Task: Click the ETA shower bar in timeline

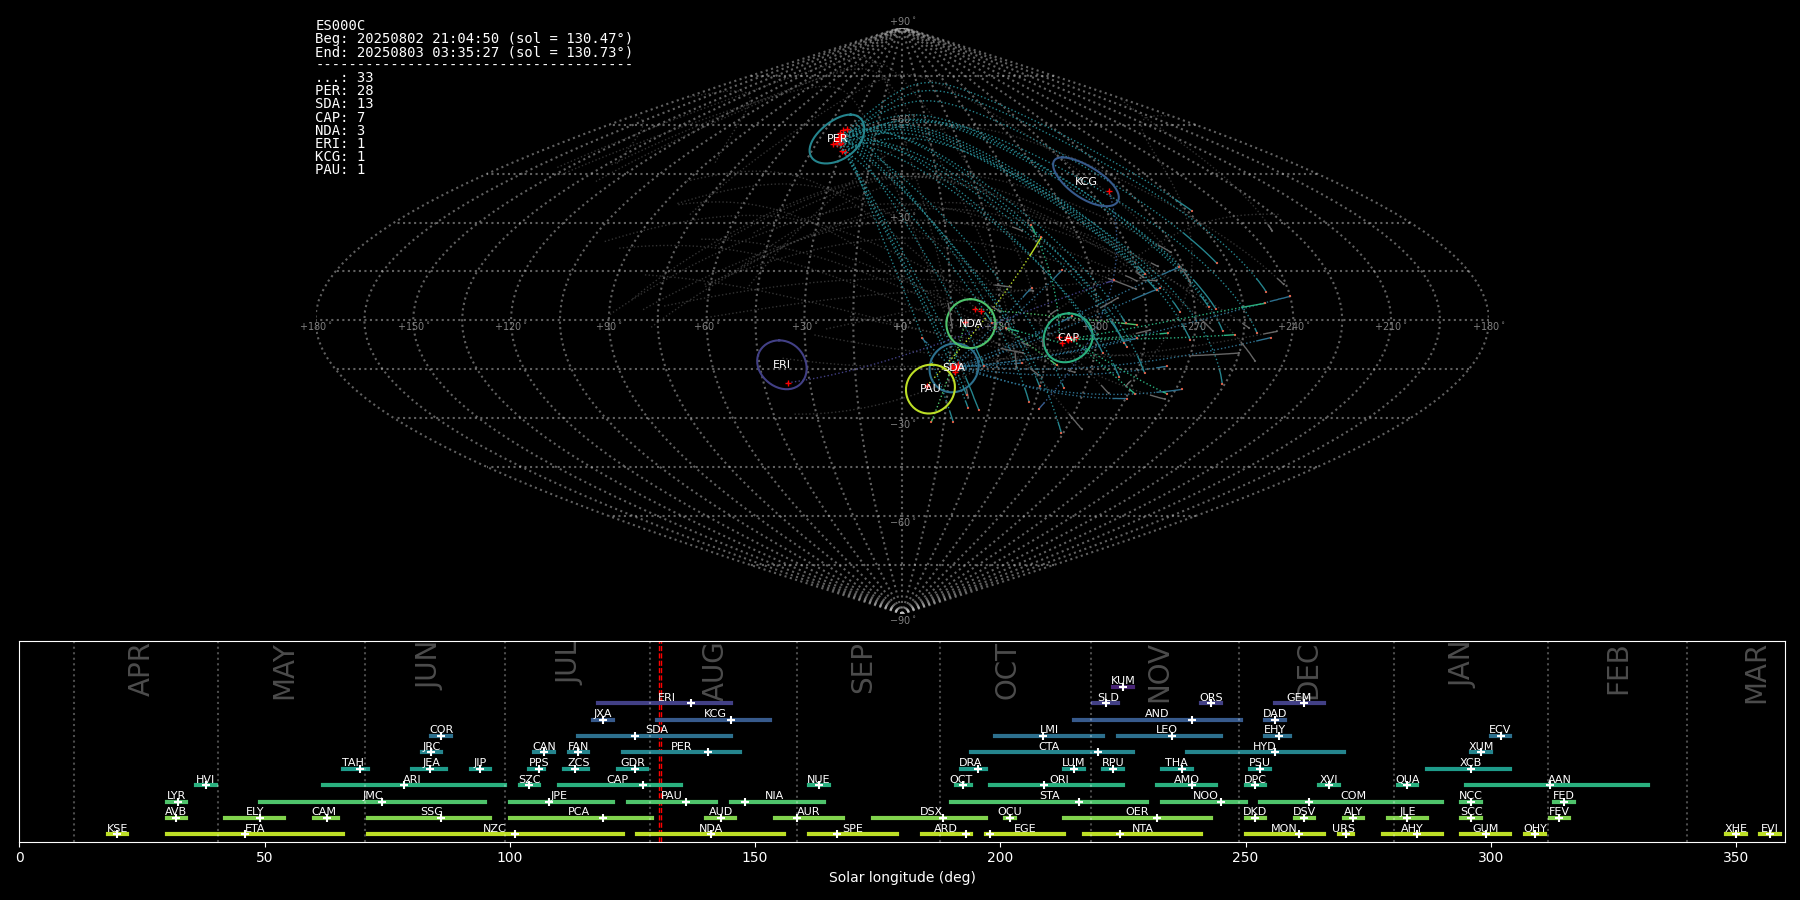Action: coord(255,834)
